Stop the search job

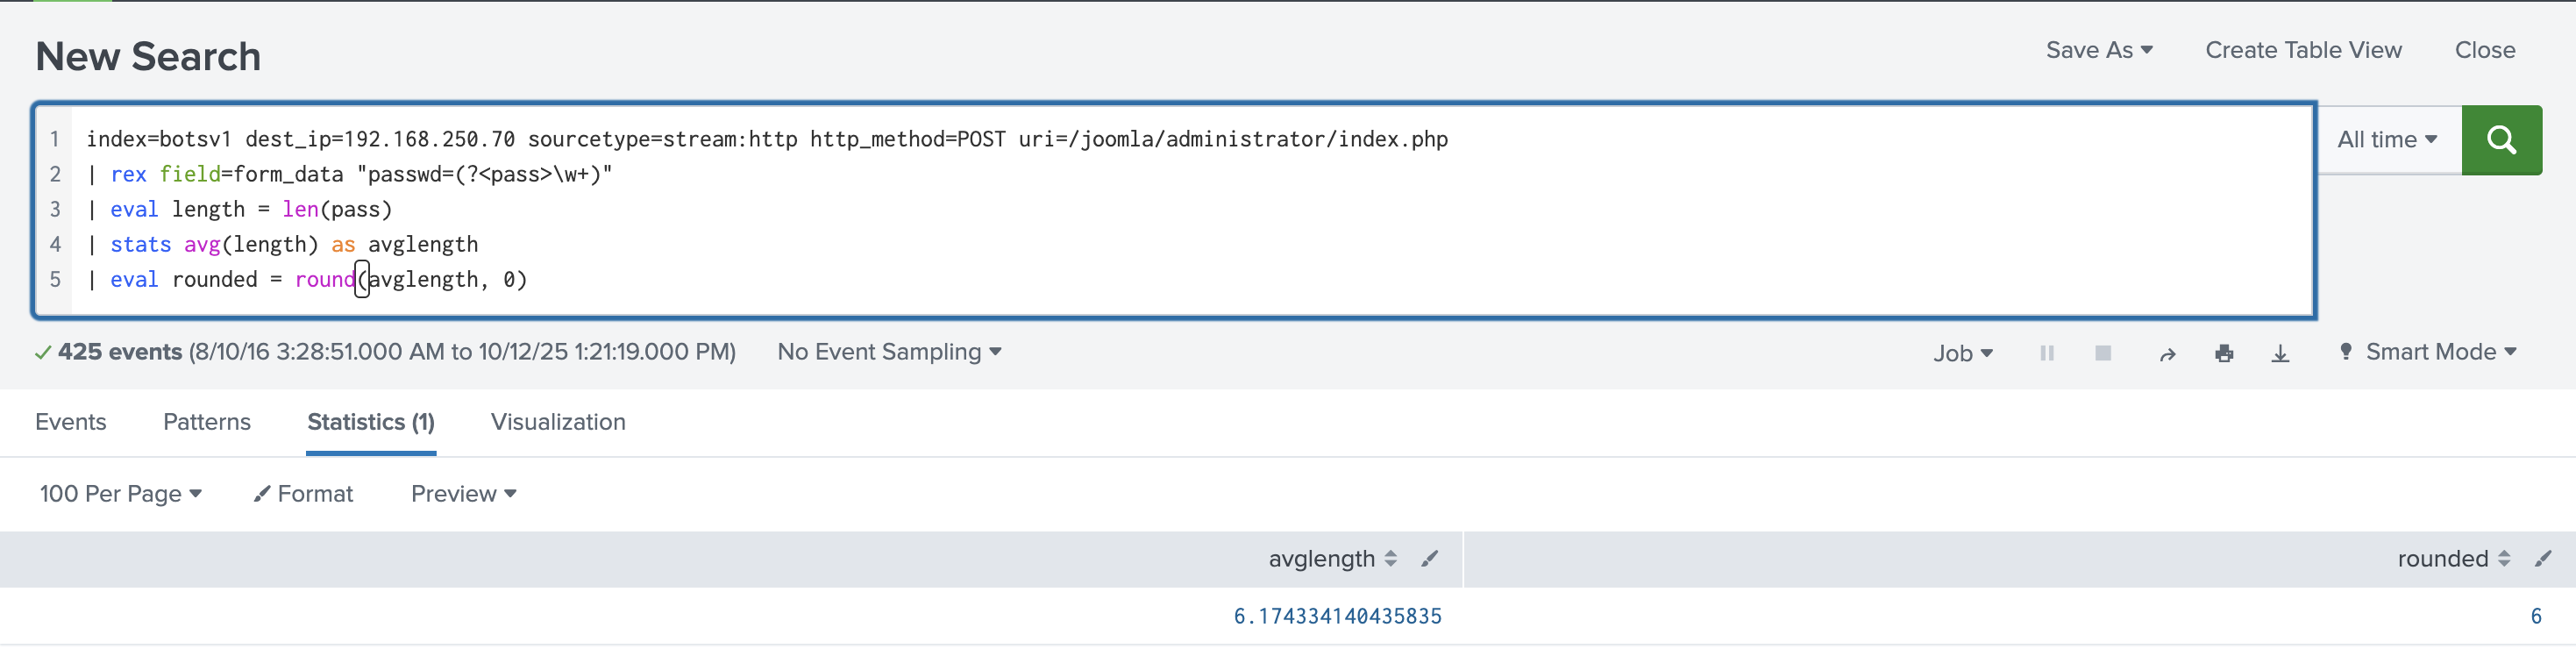(2102, 353)
